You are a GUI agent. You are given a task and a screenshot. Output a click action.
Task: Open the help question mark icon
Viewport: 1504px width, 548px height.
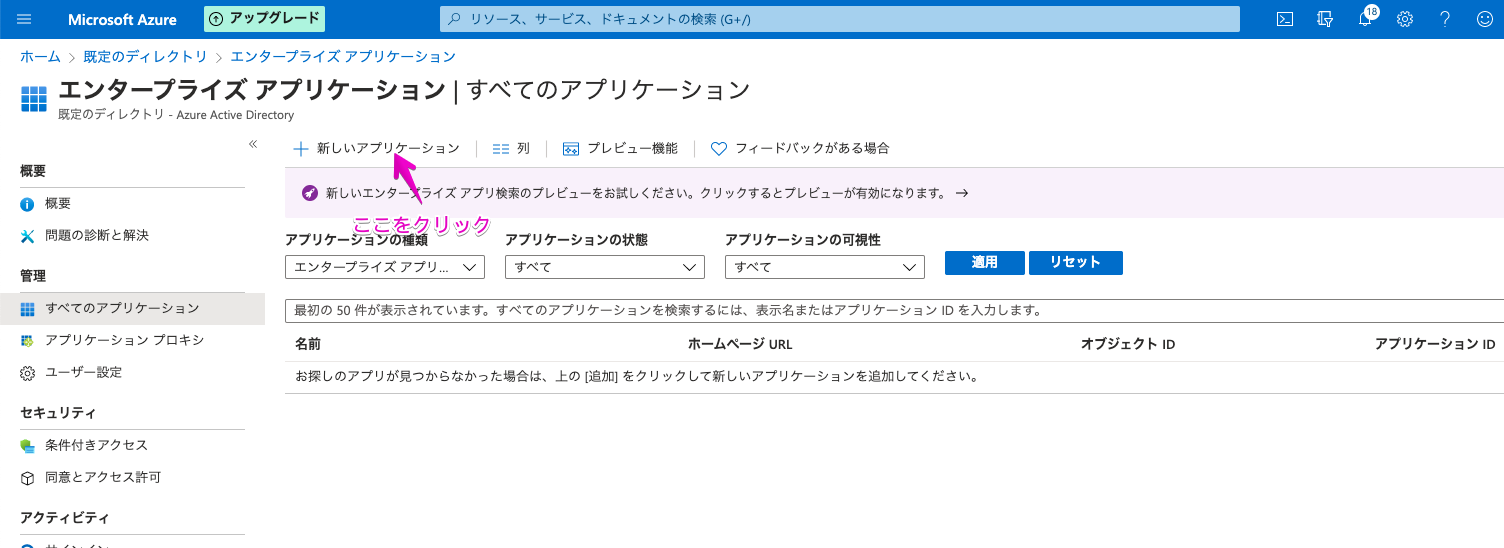pos(1445,19)
